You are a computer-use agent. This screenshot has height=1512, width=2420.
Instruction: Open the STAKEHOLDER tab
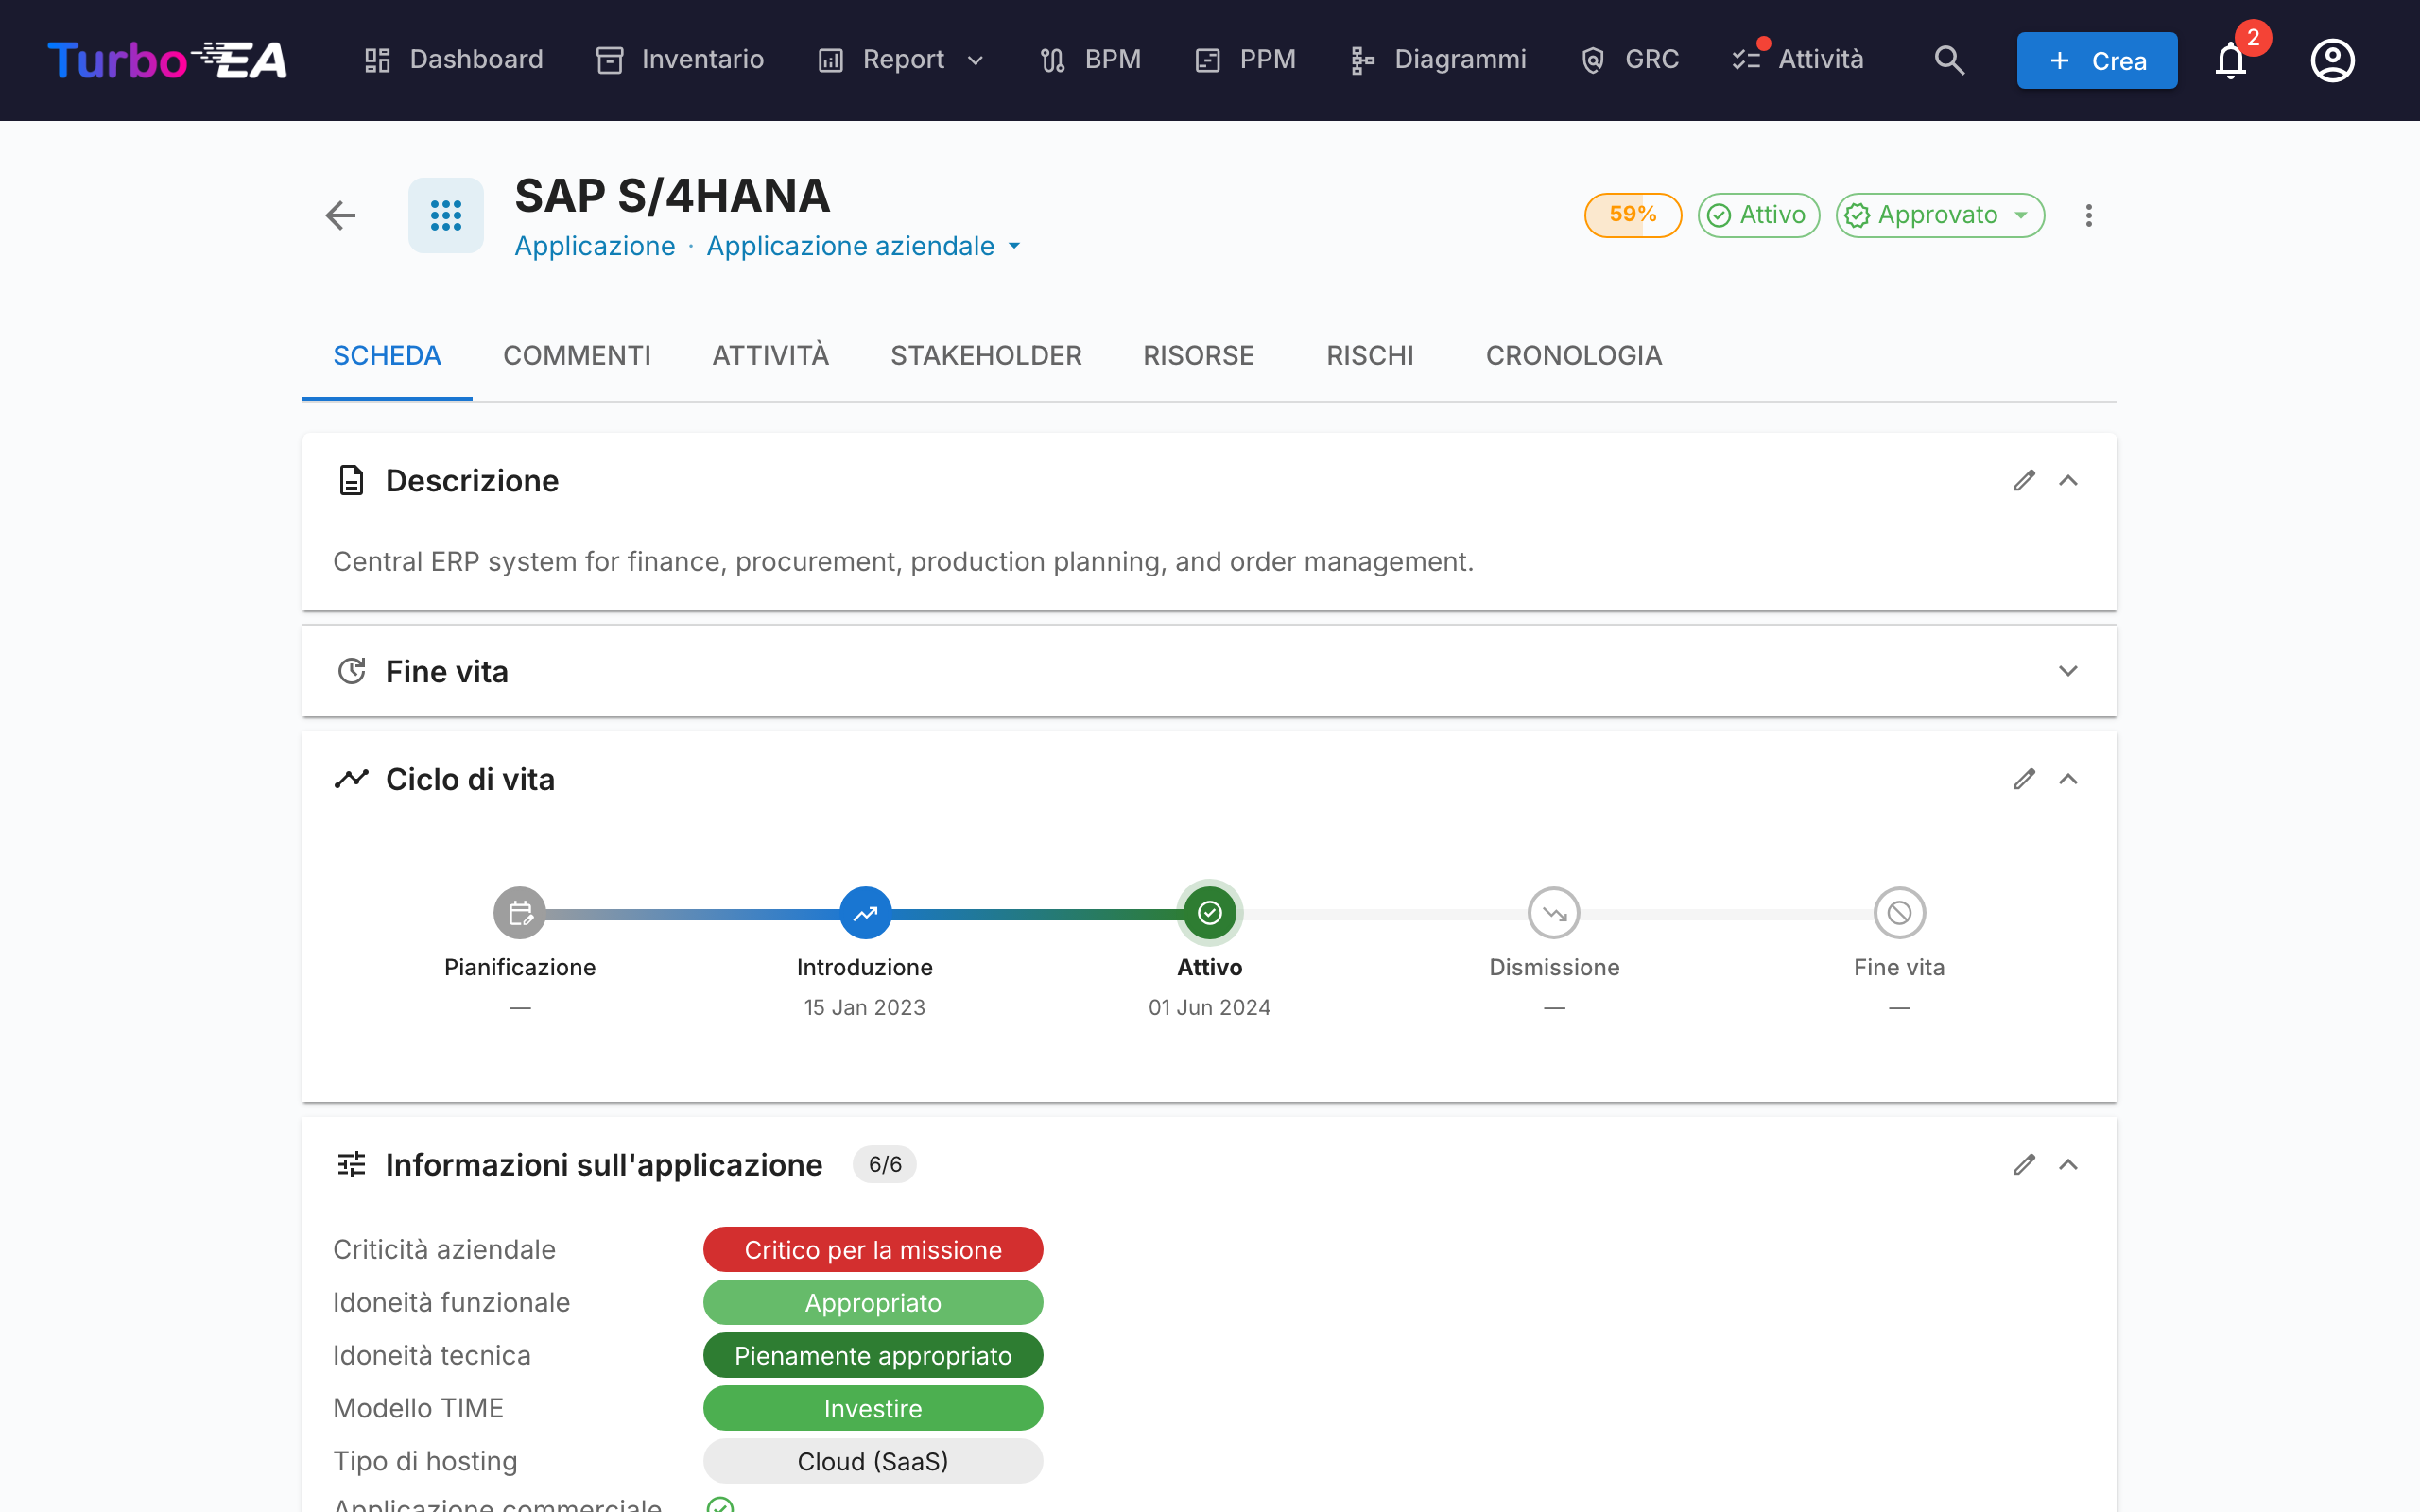tap(986, 356)
